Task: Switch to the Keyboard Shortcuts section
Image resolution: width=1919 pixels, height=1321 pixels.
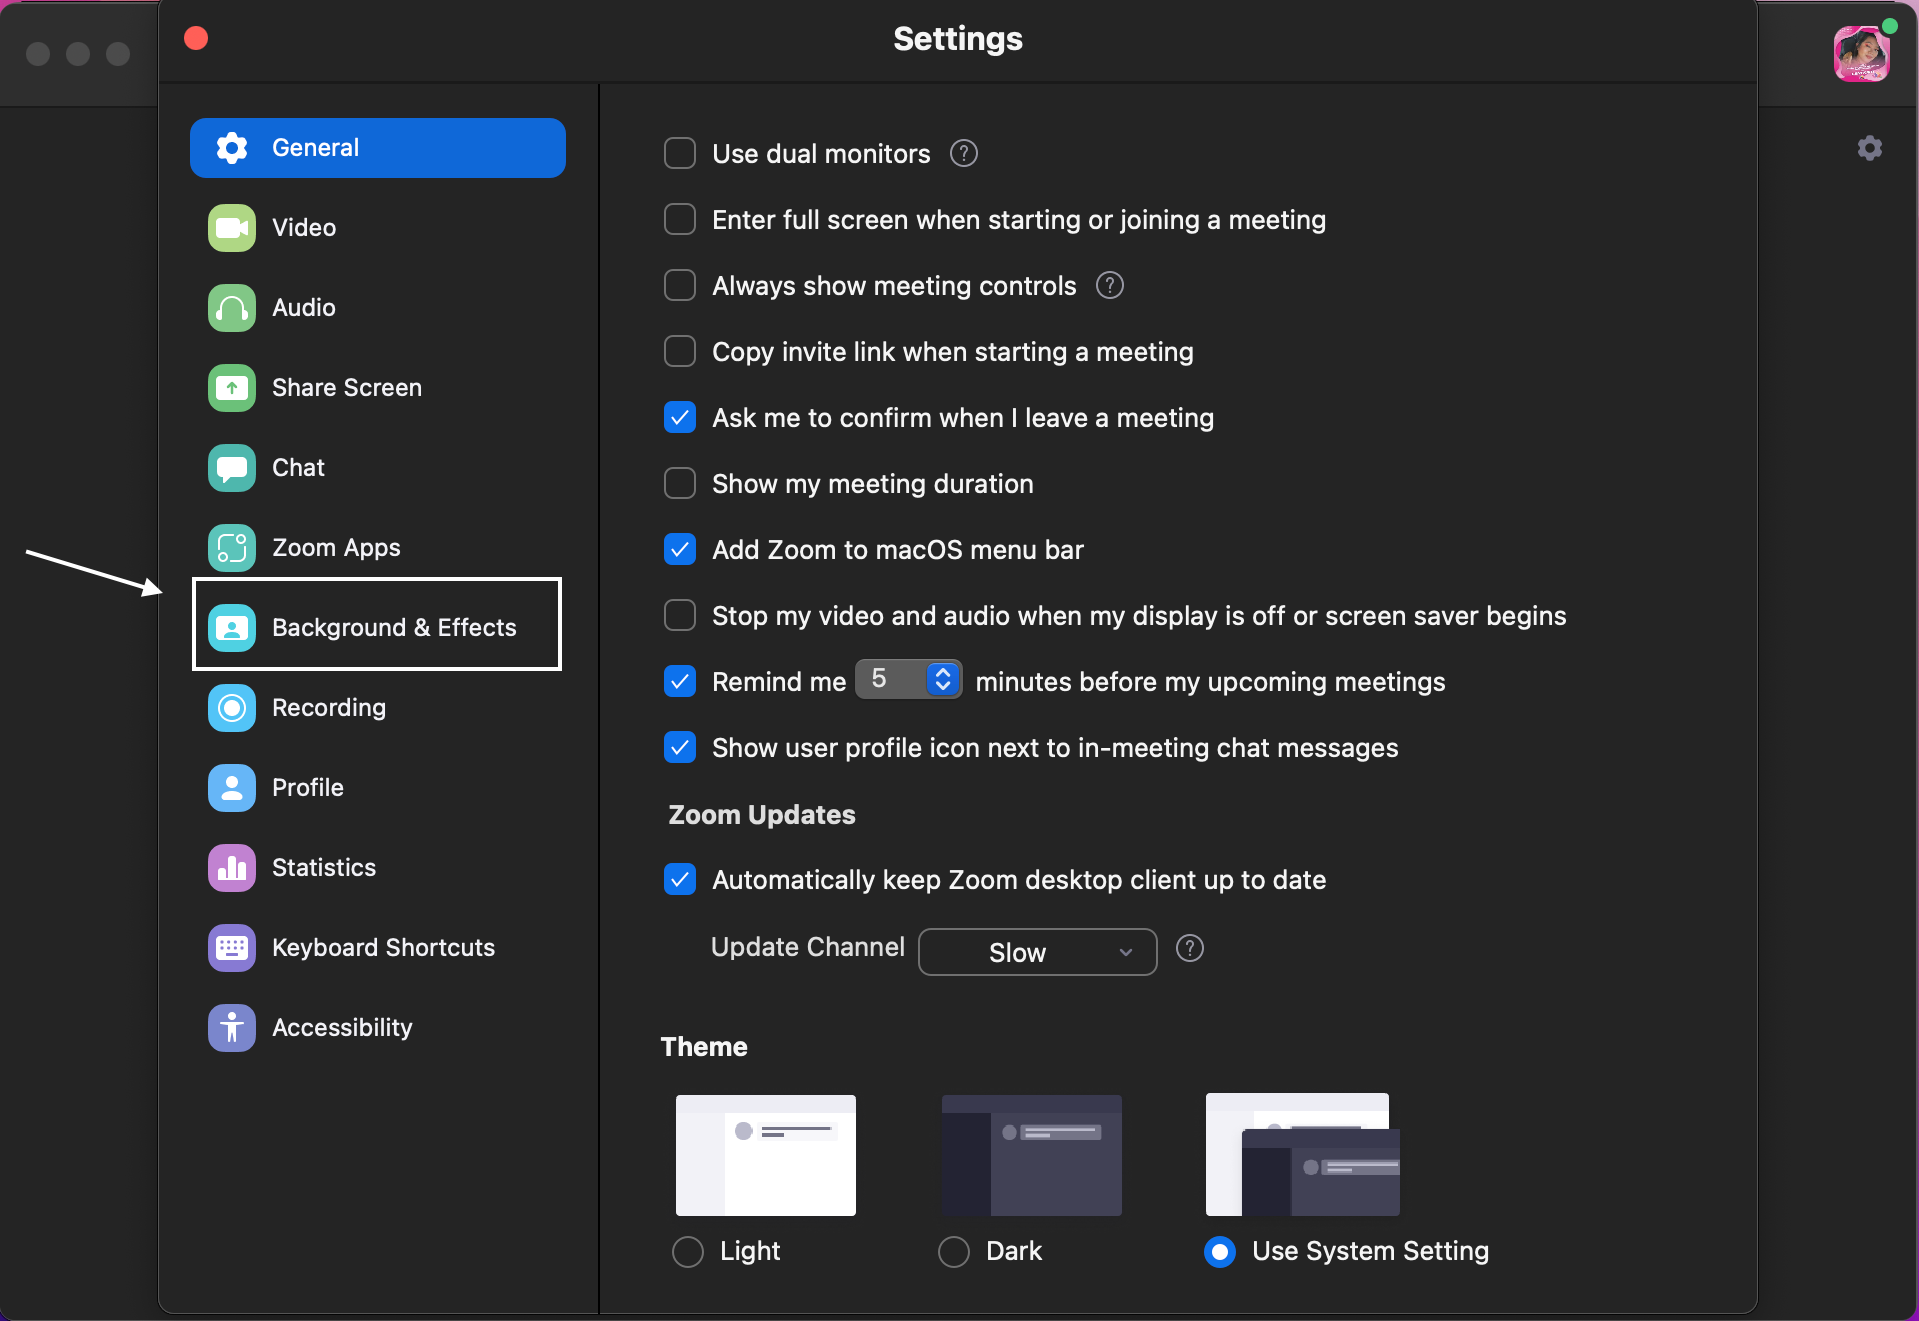Action: point(382,948)
